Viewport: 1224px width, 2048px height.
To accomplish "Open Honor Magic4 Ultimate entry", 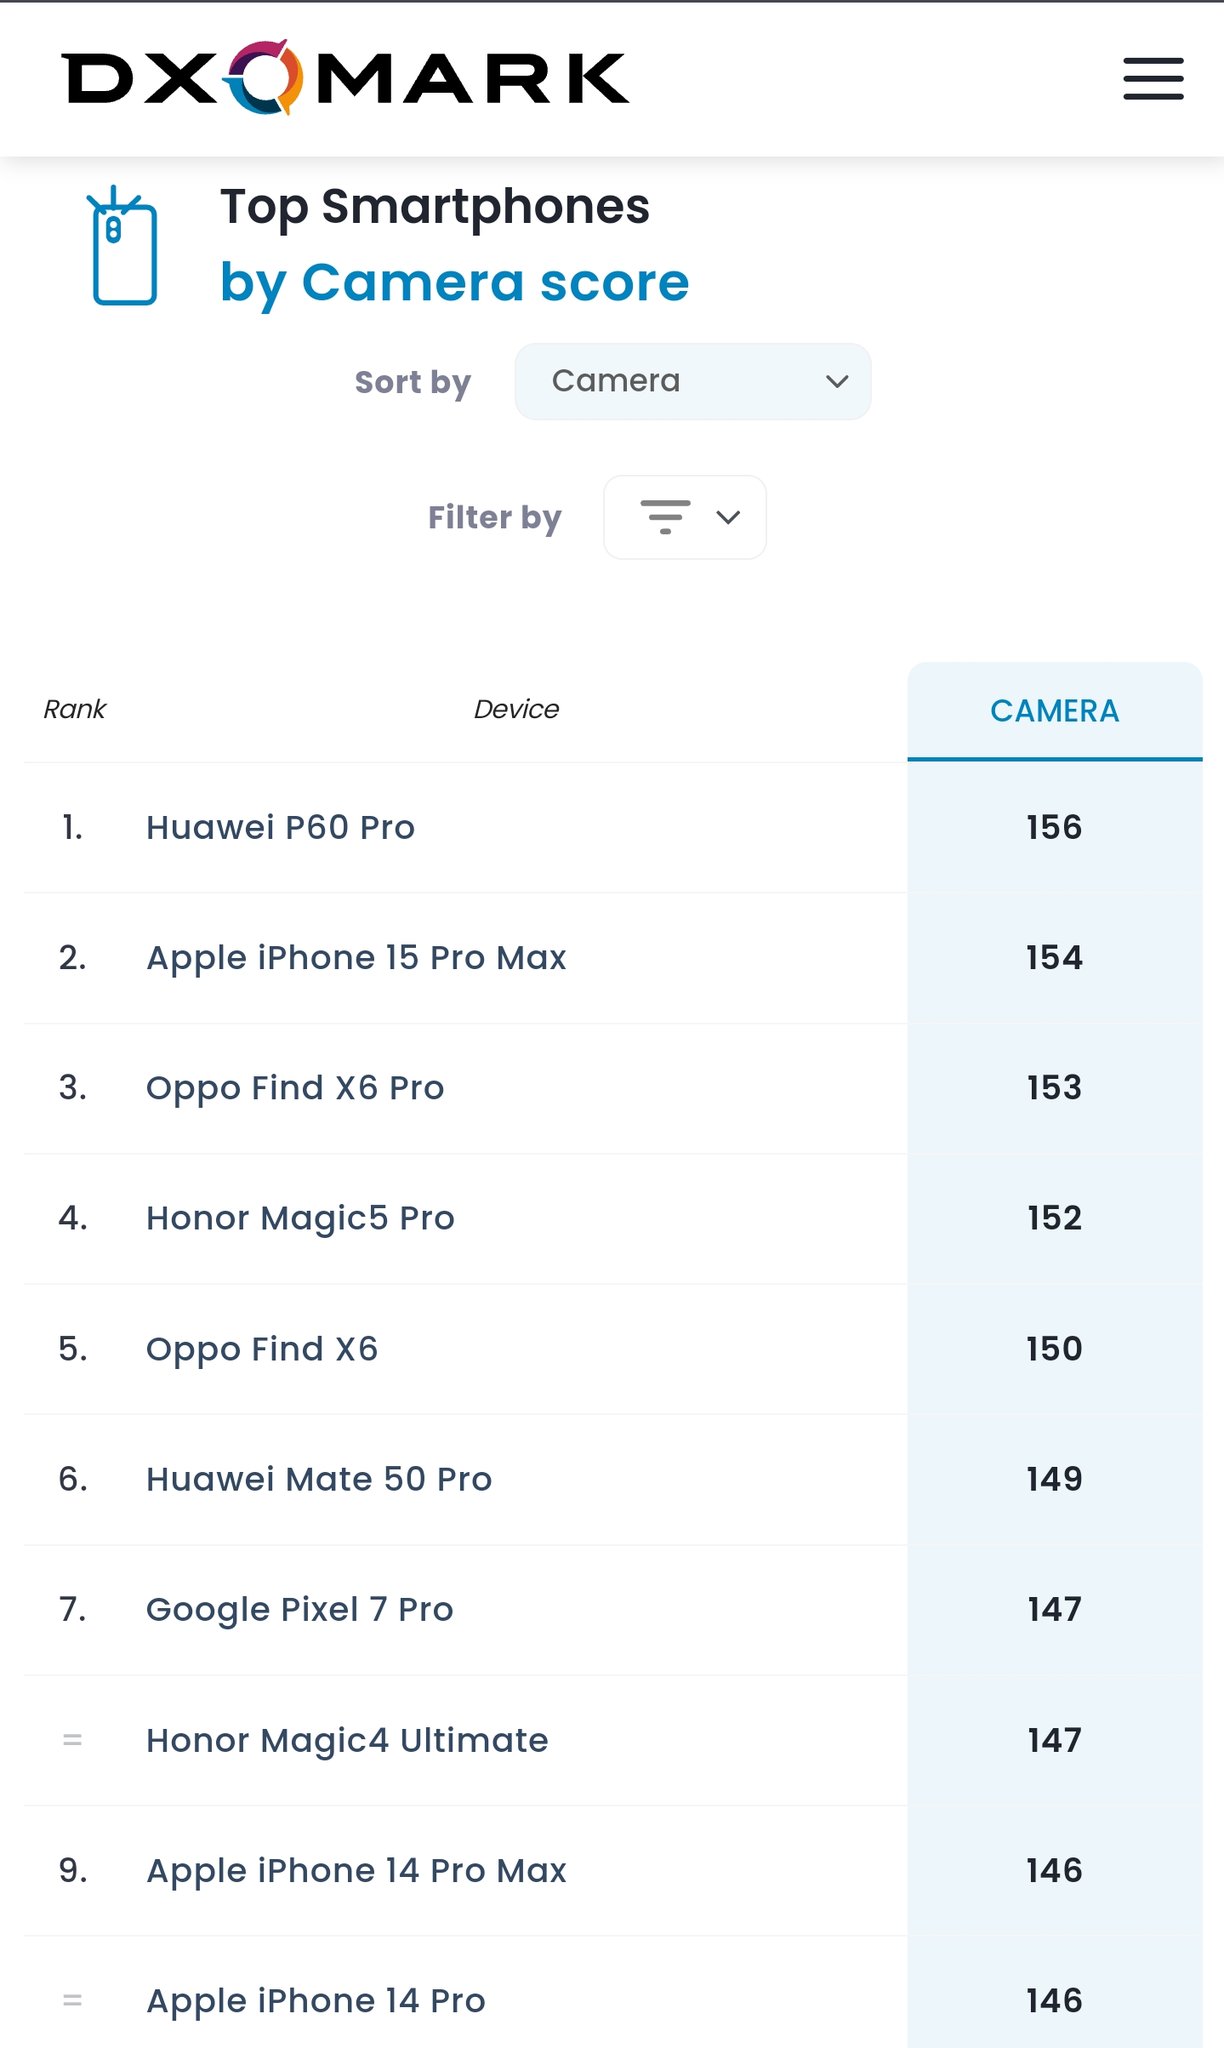I will [x=347, y=1740].
